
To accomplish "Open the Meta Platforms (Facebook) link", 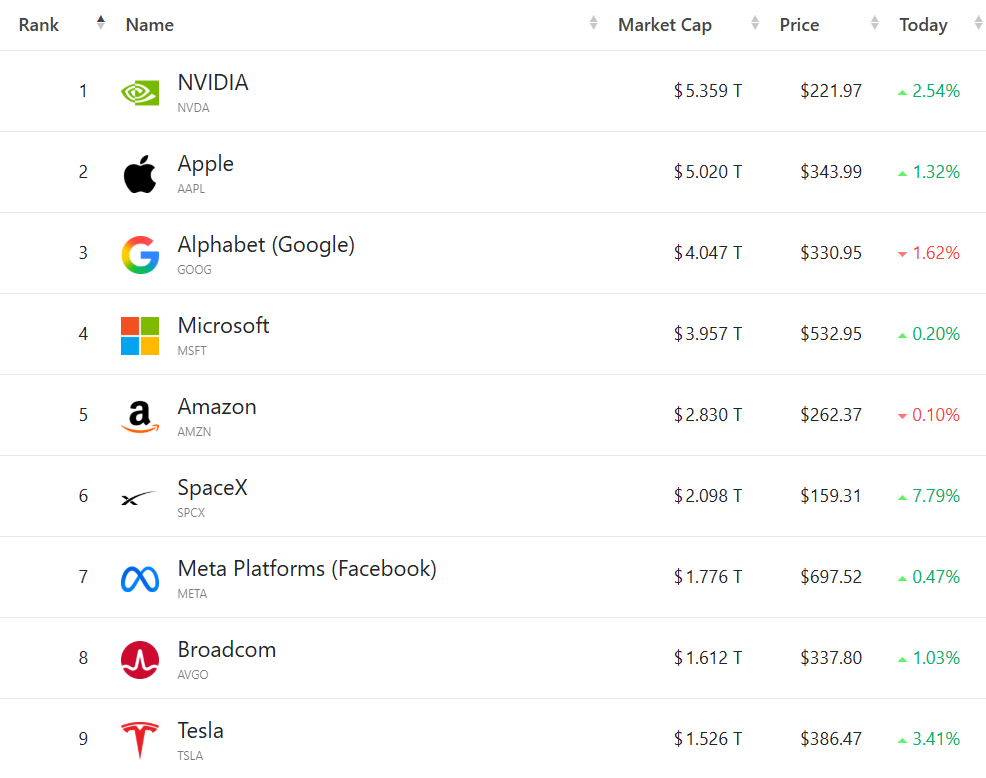I will (307, 569).
